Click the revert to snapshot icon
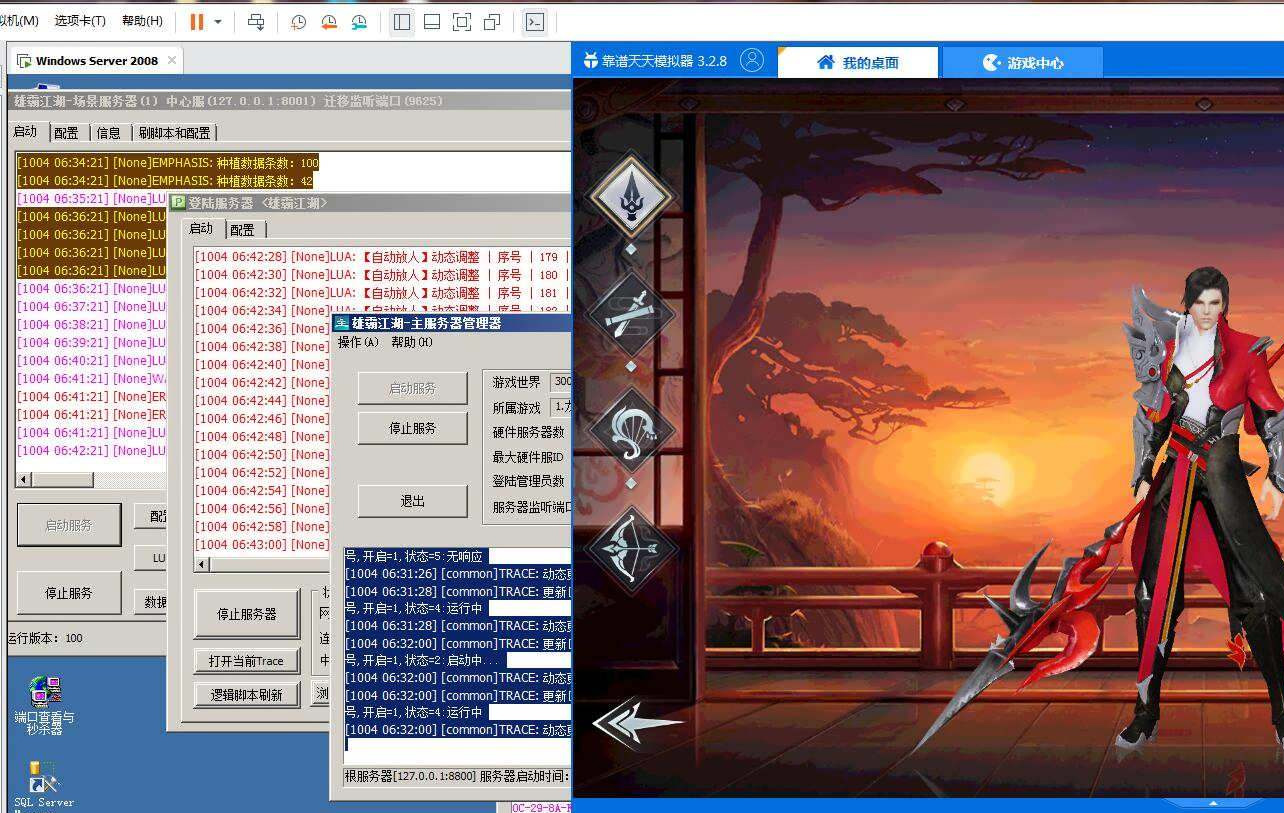Screen dimensions: 1284x813 328,21
